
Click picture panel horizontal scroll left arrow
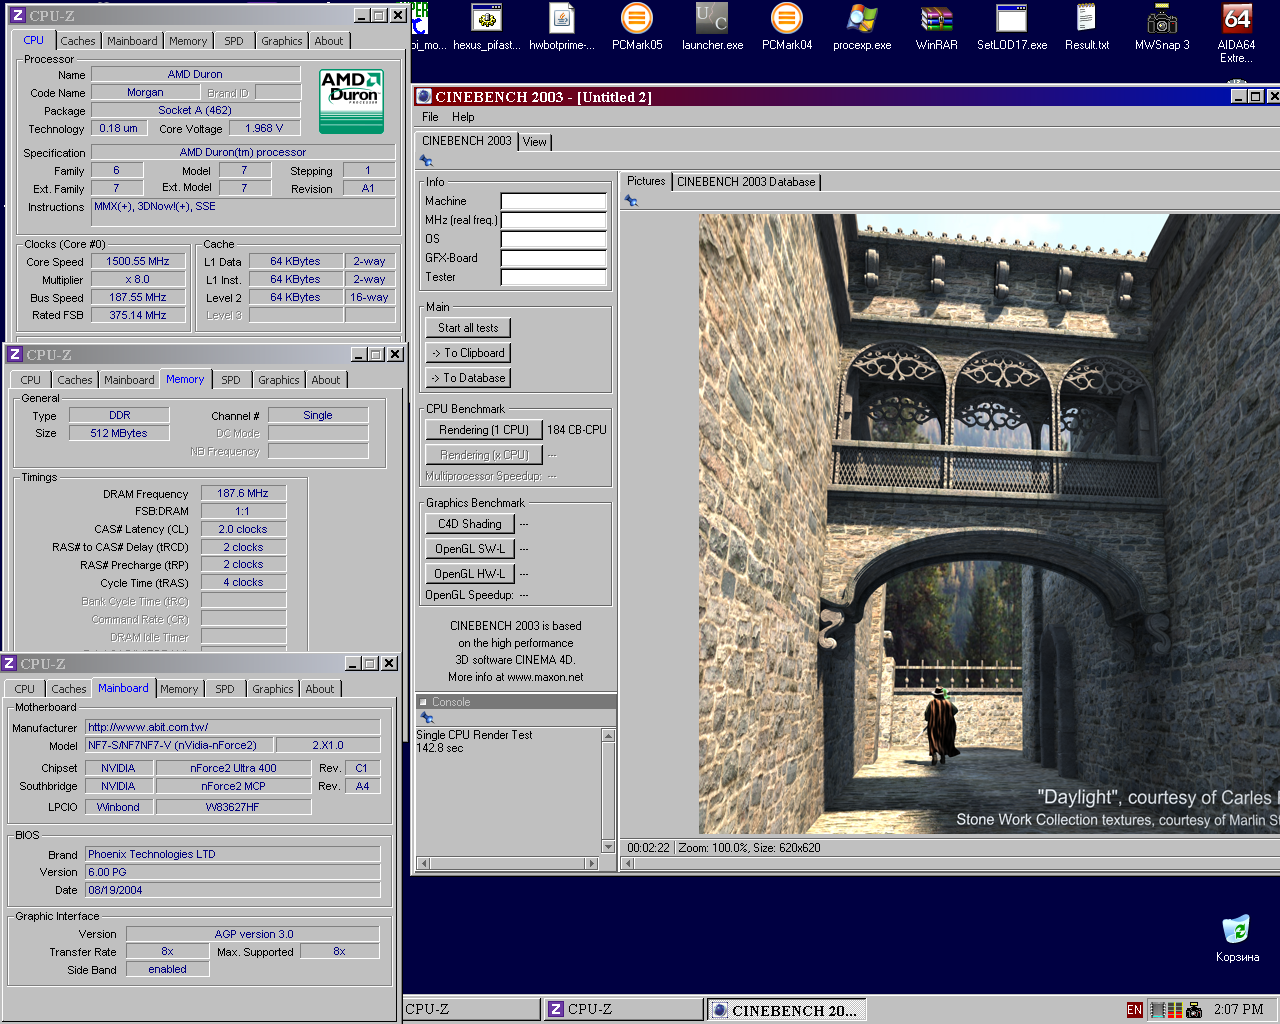click(x=628, y=864)
